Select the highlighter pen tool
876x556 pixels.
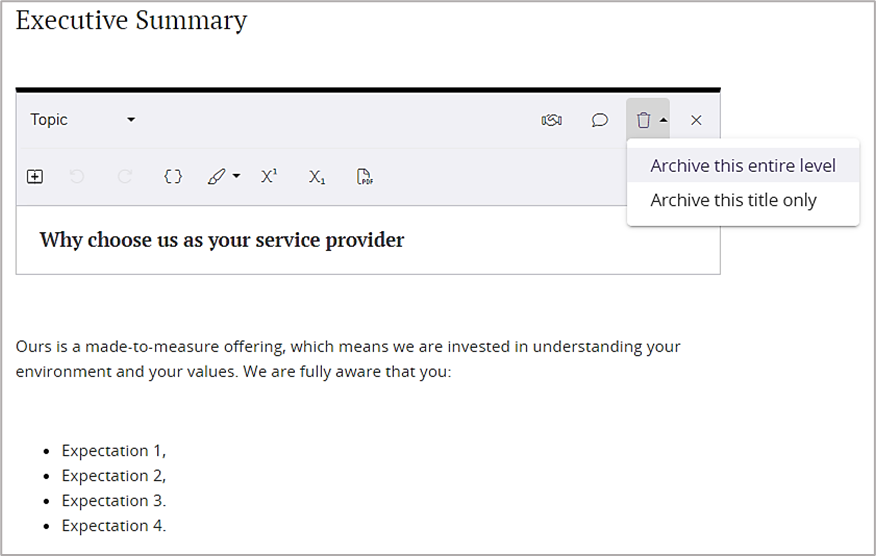216,177
